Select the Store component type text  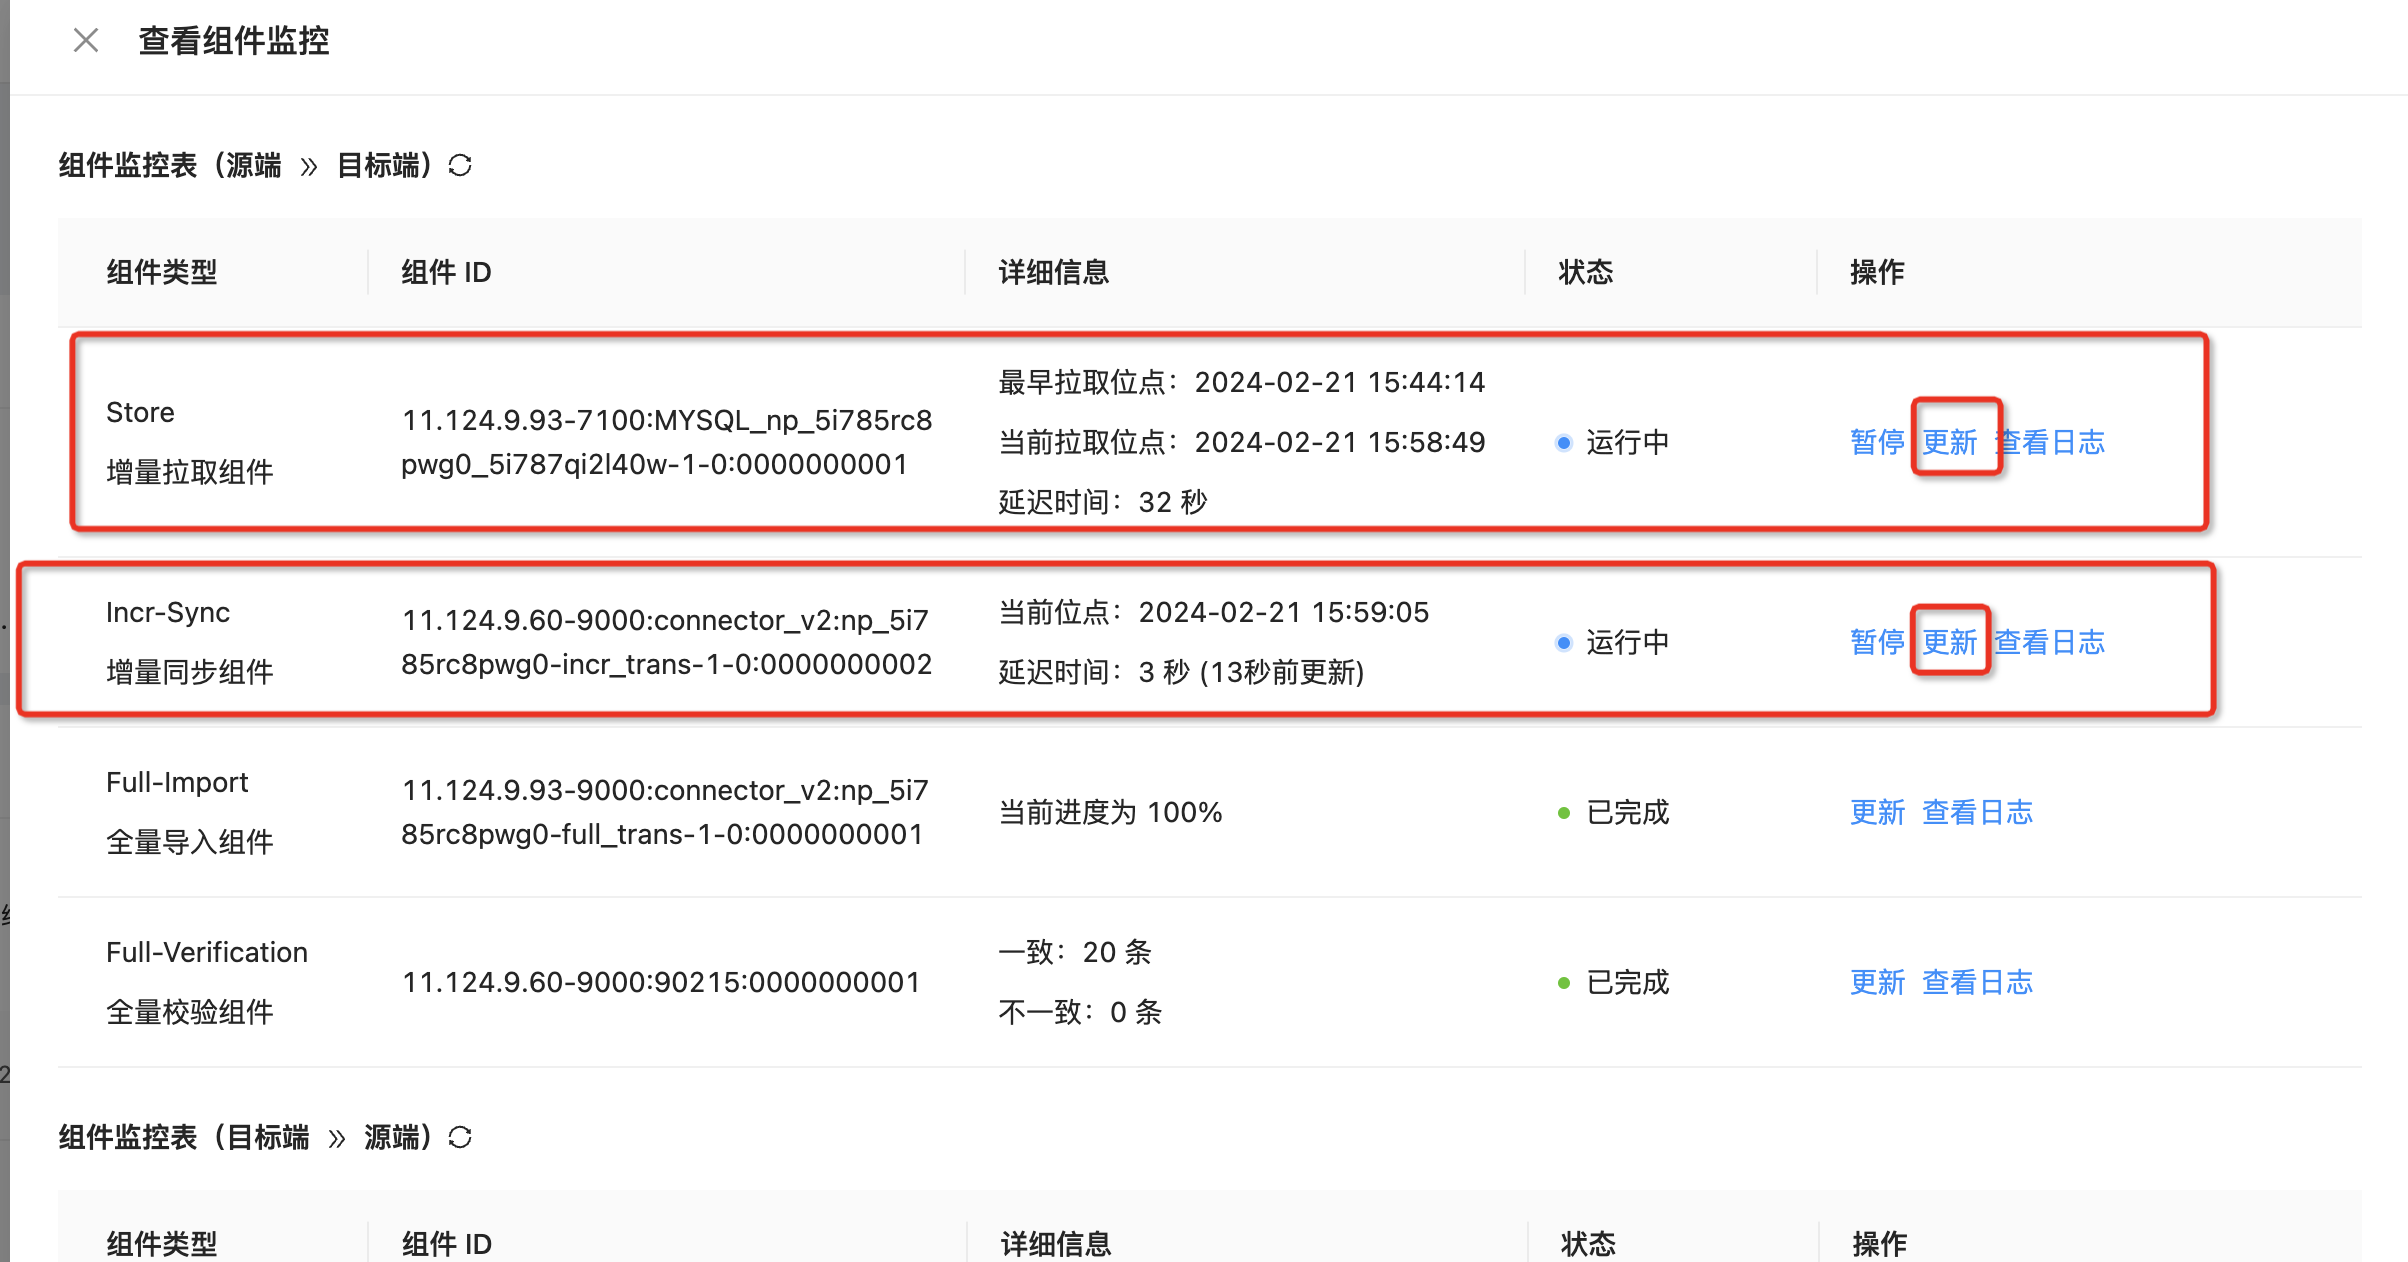coord(140,412)
